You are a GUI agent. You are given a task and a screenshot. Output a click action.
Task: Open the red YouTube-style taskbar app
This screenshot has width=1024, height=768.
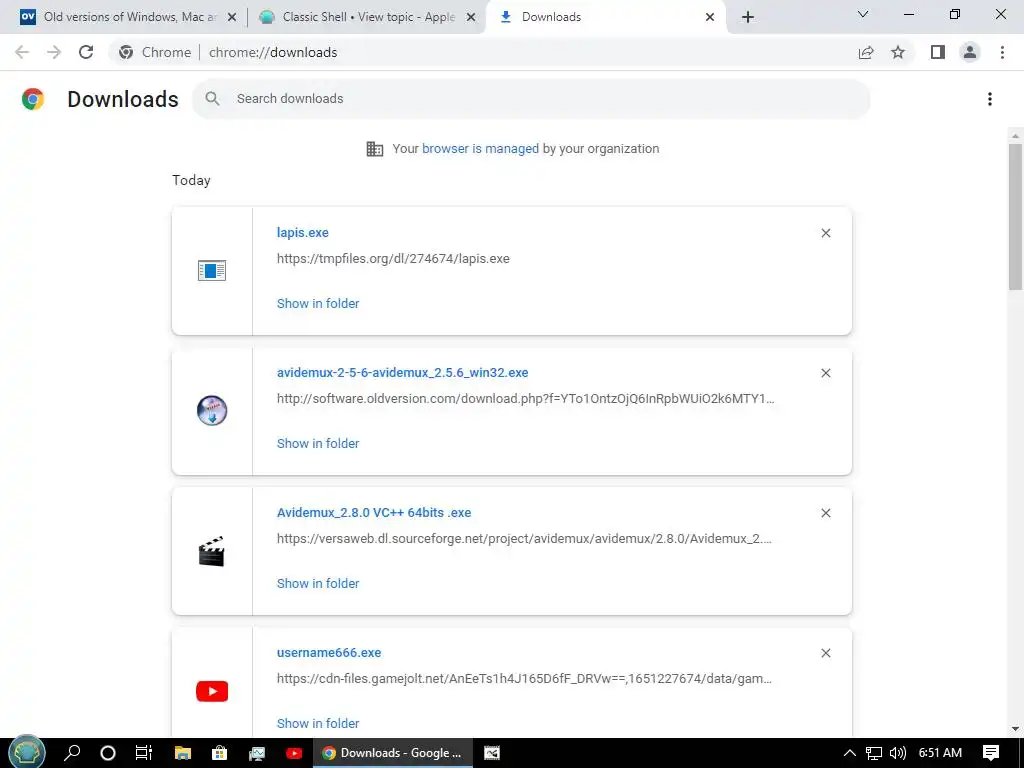click(294, 753)
